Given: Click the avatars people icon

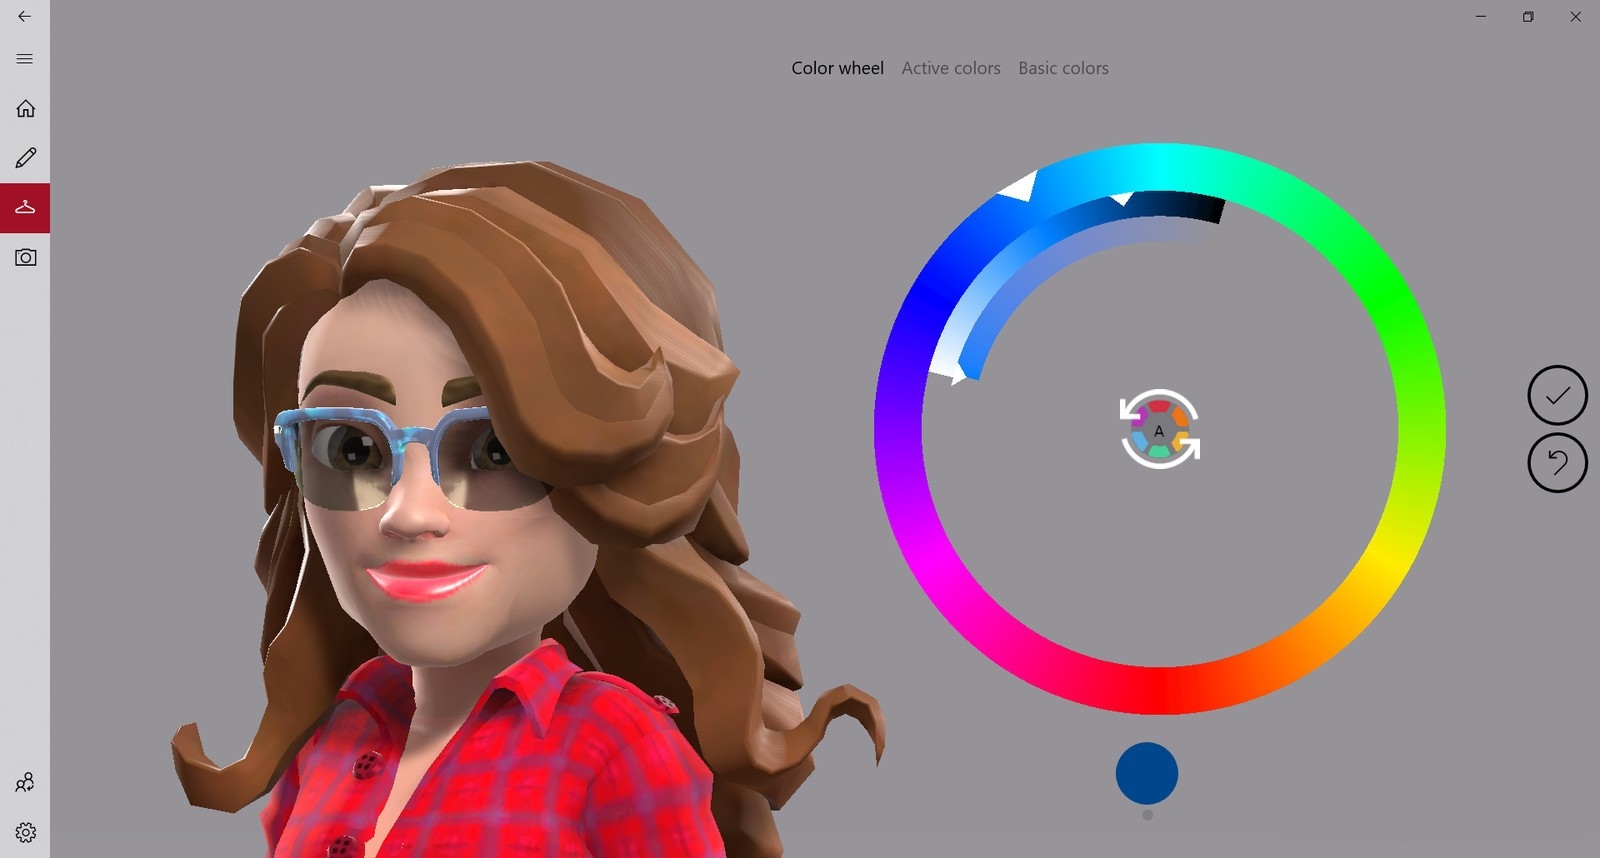Looking at the screenshot, I should point(25,782).
